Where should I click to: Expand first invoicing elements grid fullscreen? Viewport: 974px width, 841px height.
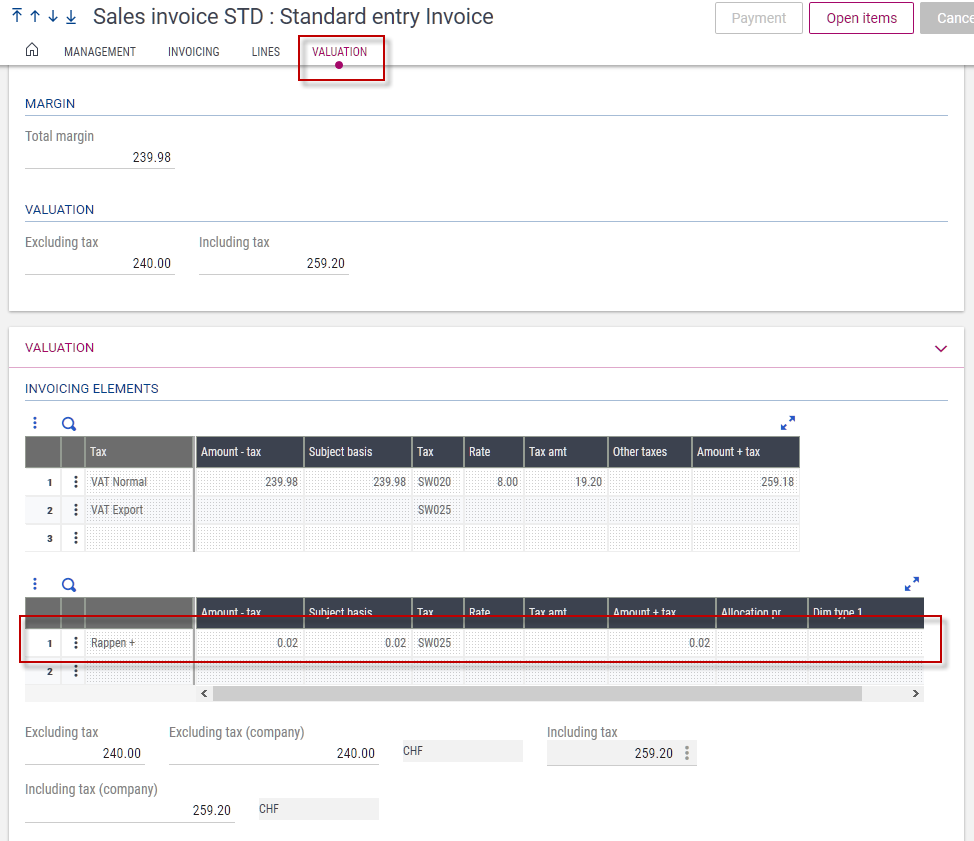pyautogui.click(x=788, y=423)
